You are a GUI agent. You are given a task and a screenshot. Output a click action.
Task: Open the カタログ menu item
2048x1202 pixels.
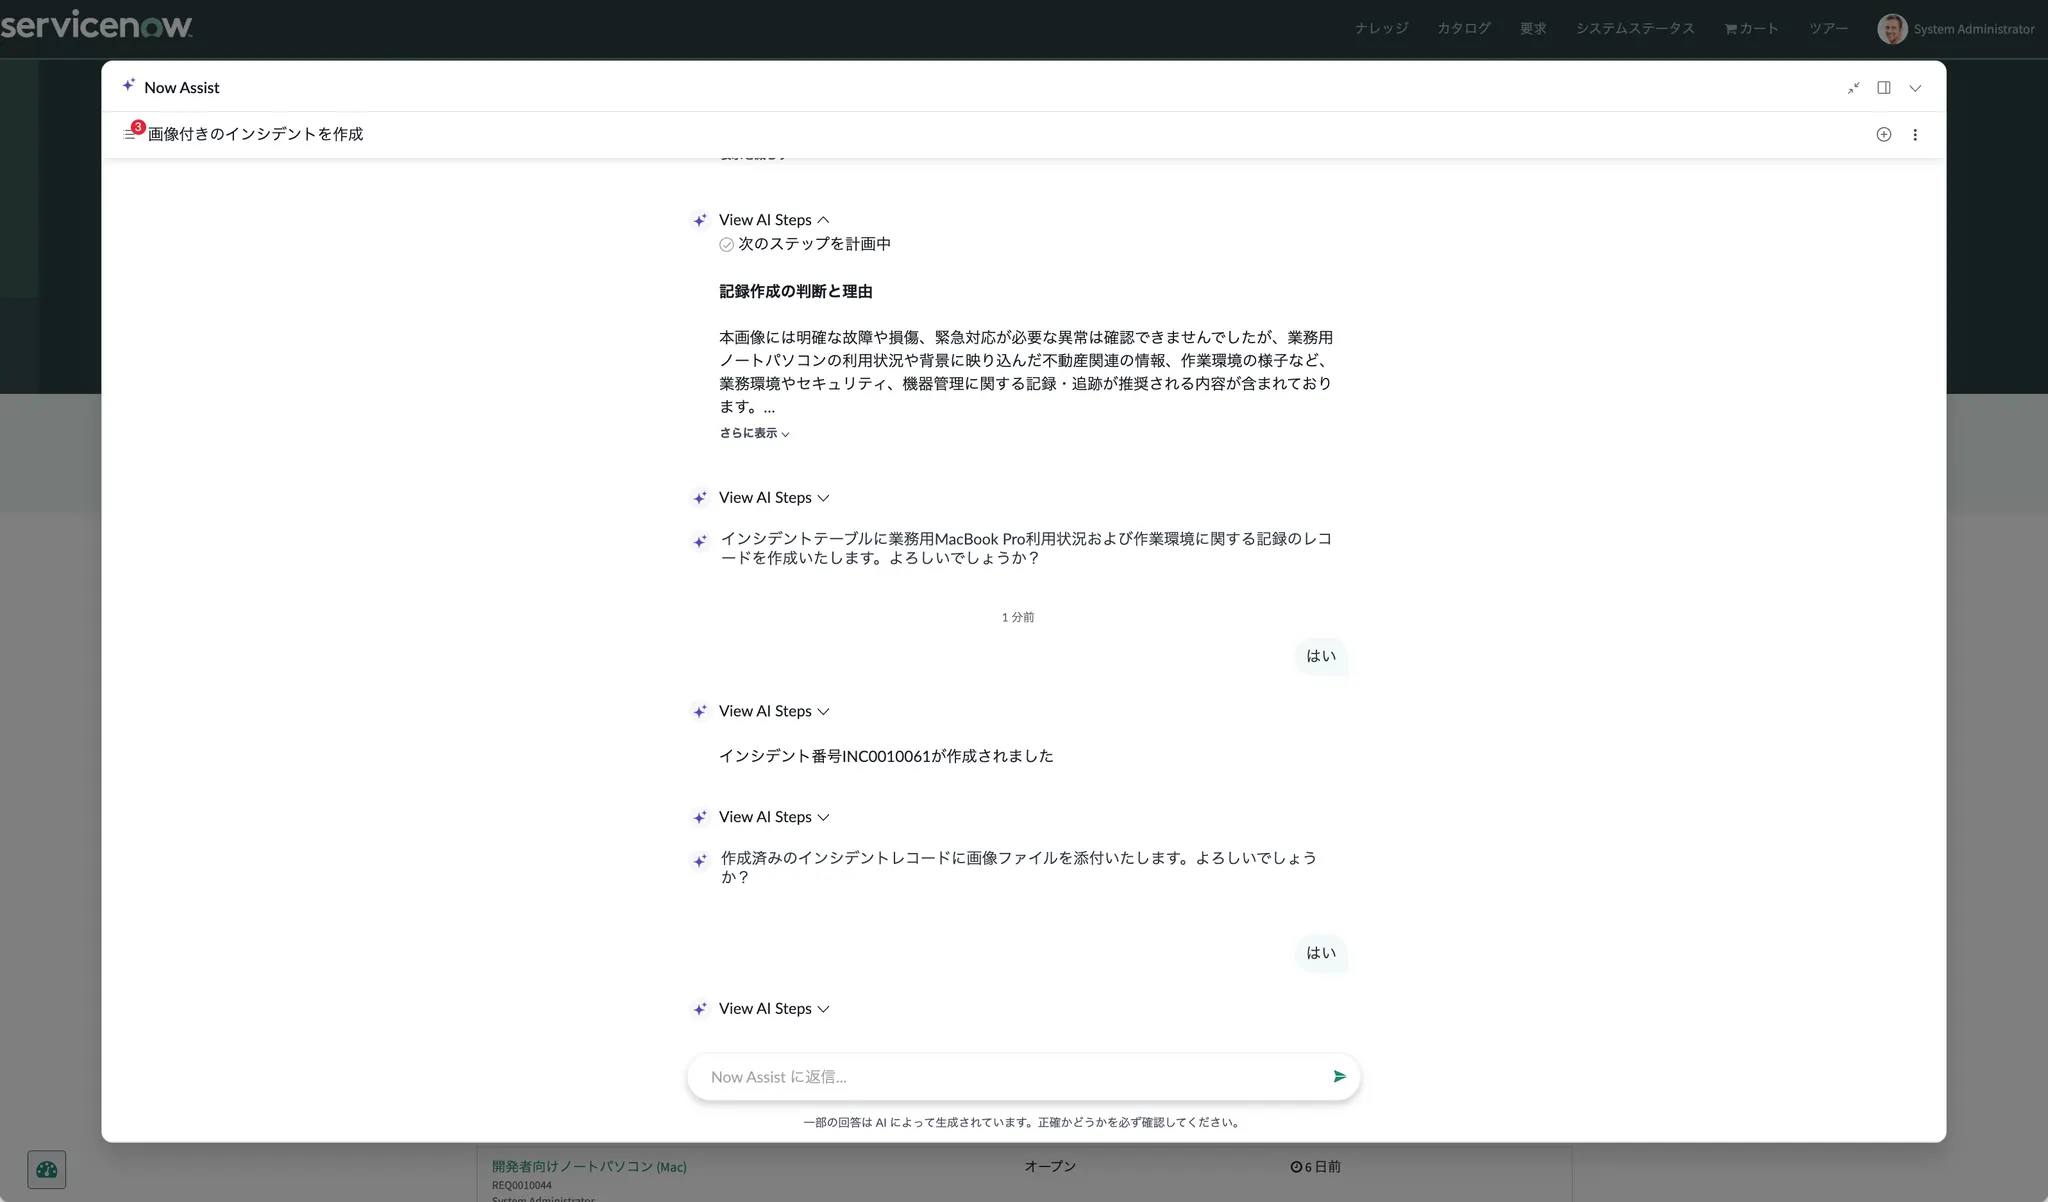(1463, 29)
